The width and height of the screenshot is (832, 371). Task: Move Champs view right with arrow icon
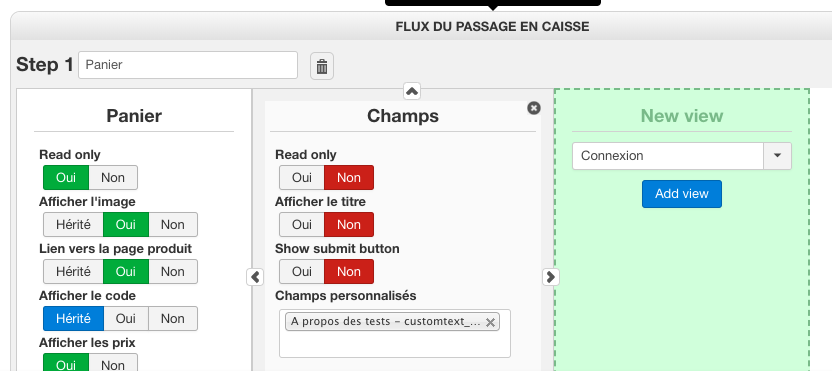tap(551, 277)
